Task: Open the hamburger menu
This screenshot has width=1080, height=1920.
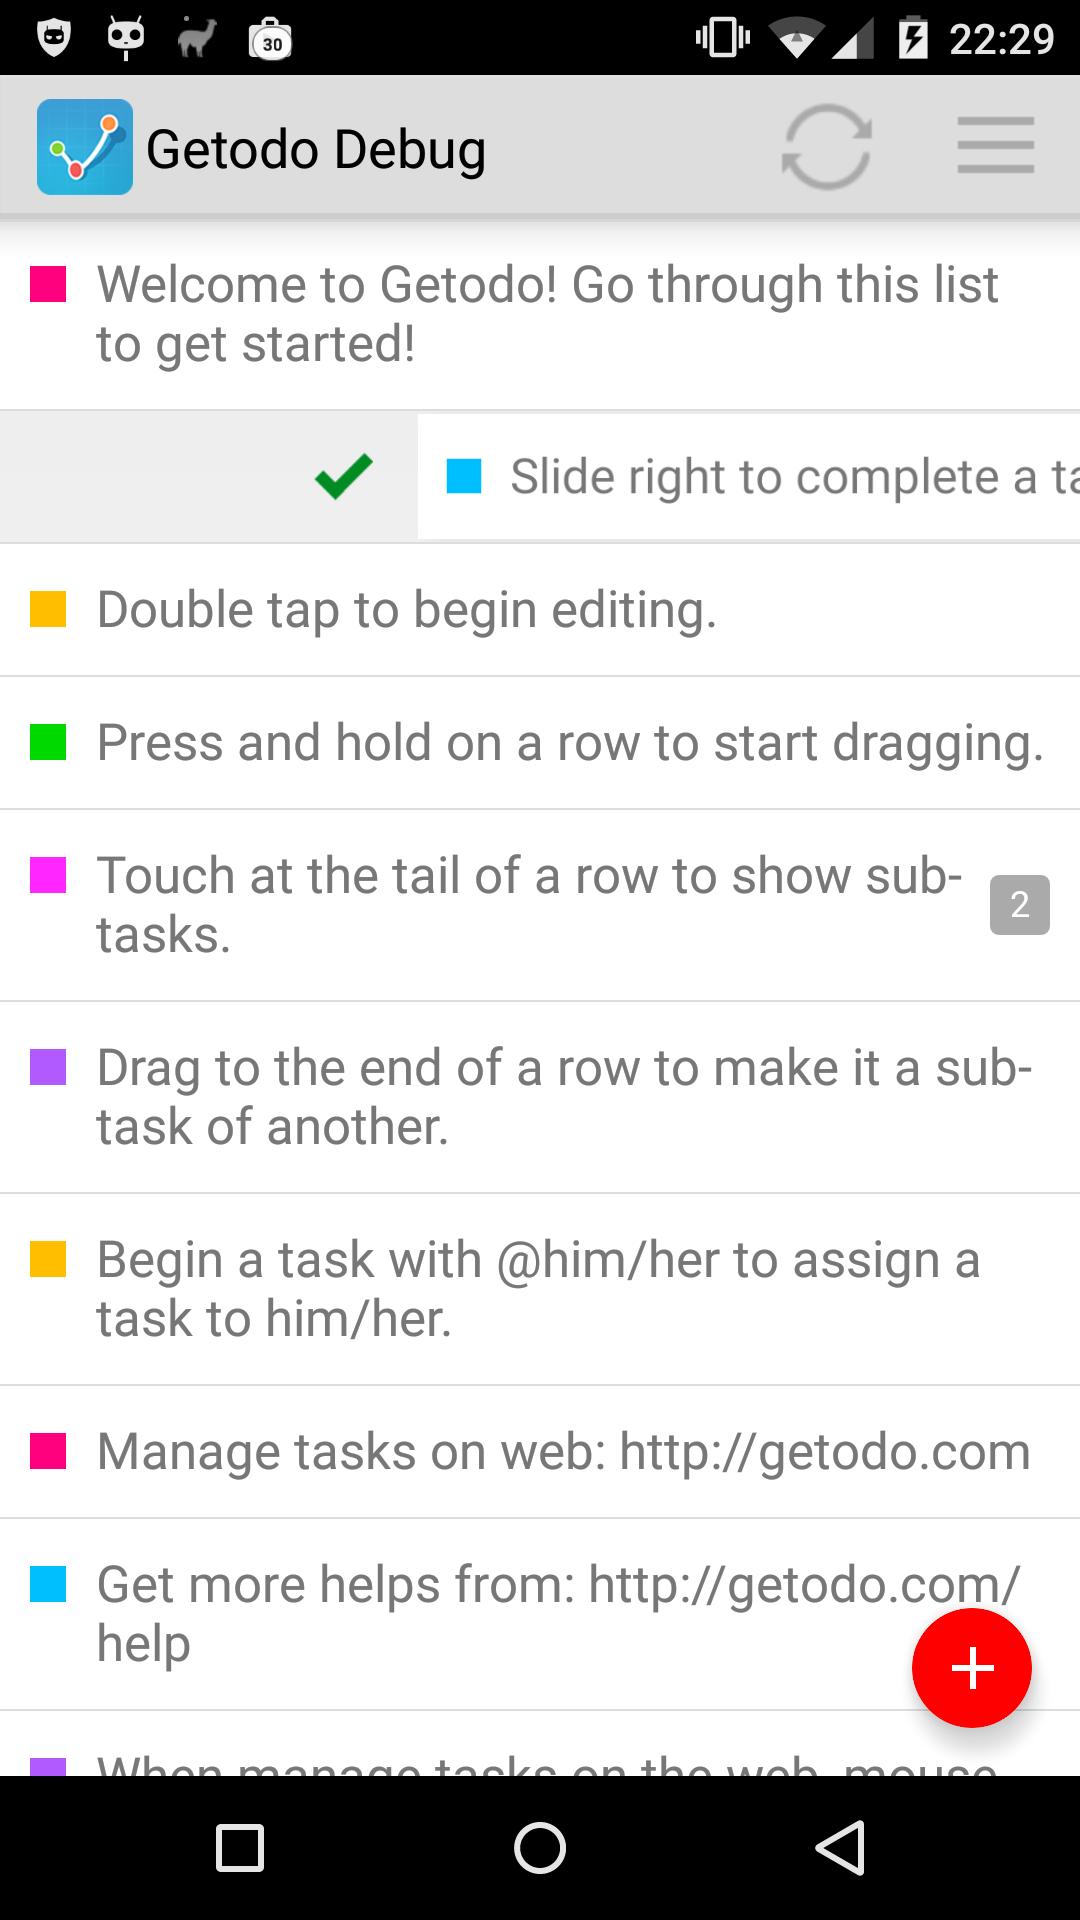Action: coord(995,146)
